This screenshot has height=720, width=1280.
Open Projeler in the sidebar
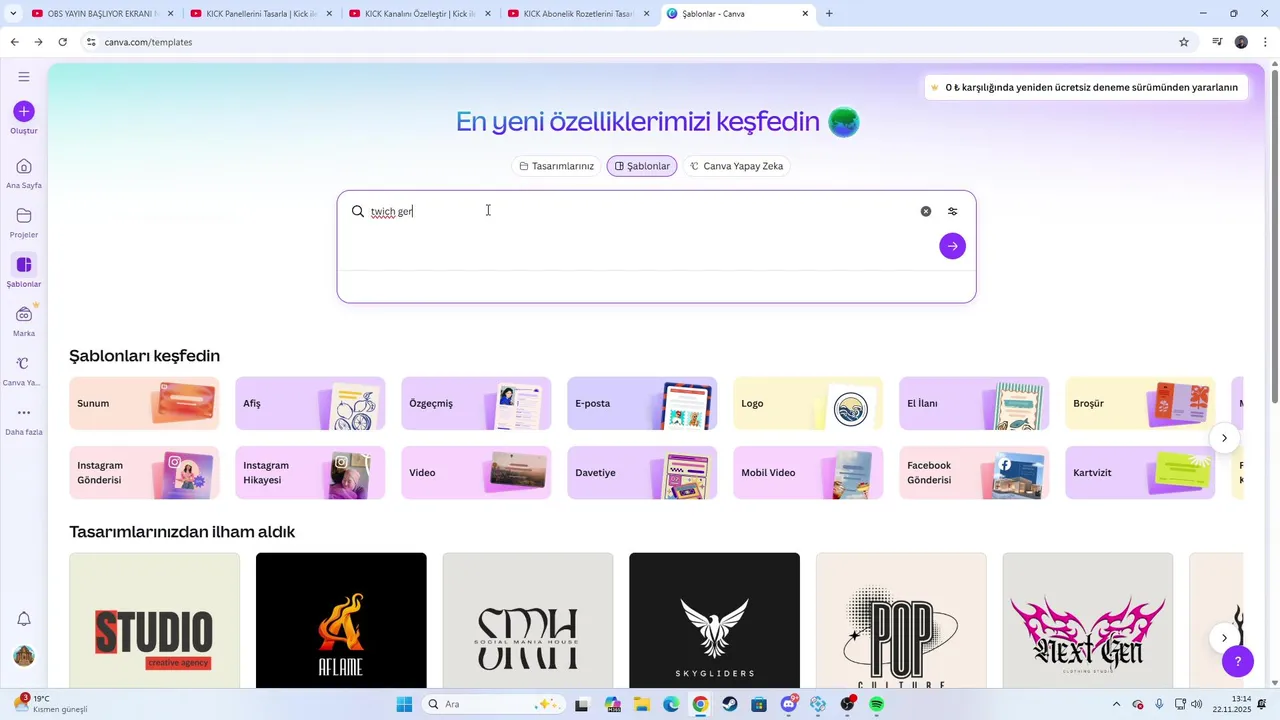pyautogui.click(x=24, y=222)
